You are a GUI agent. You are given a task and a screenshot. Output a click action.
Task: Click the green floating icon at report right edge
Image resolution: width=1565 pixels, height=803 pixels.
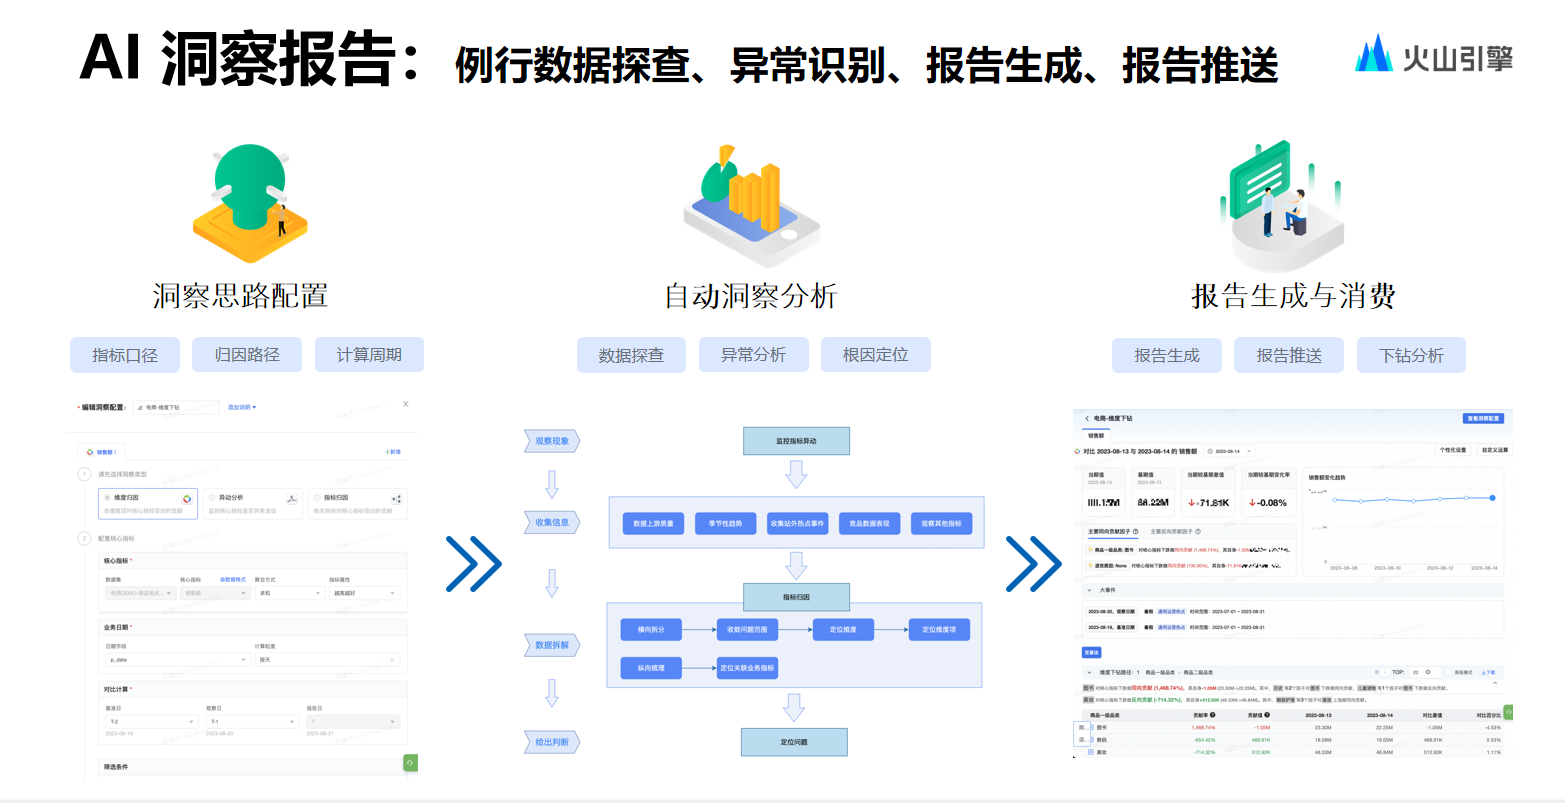(1509, 712)
